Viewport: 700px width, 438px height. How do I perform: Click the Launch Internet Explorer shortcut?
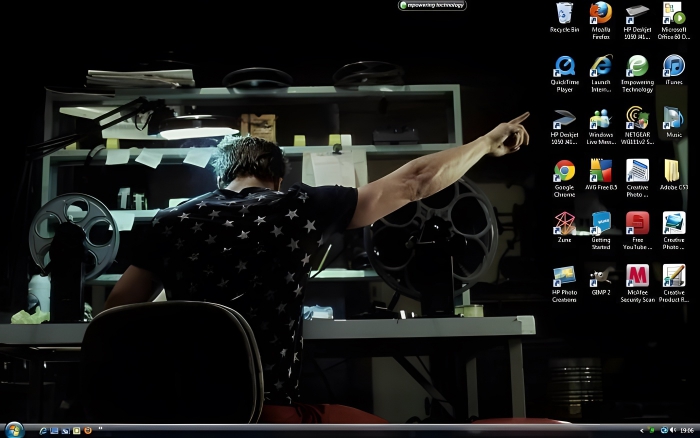tap(601, 67)
